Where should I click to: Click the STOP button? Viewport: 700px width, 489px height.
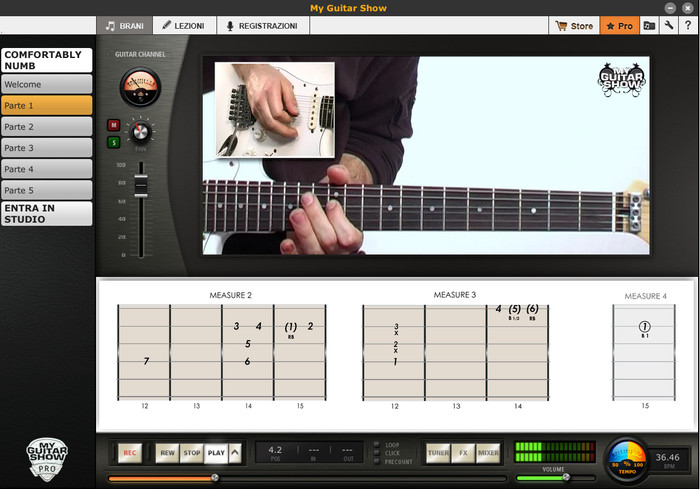[x=192, y=453]
